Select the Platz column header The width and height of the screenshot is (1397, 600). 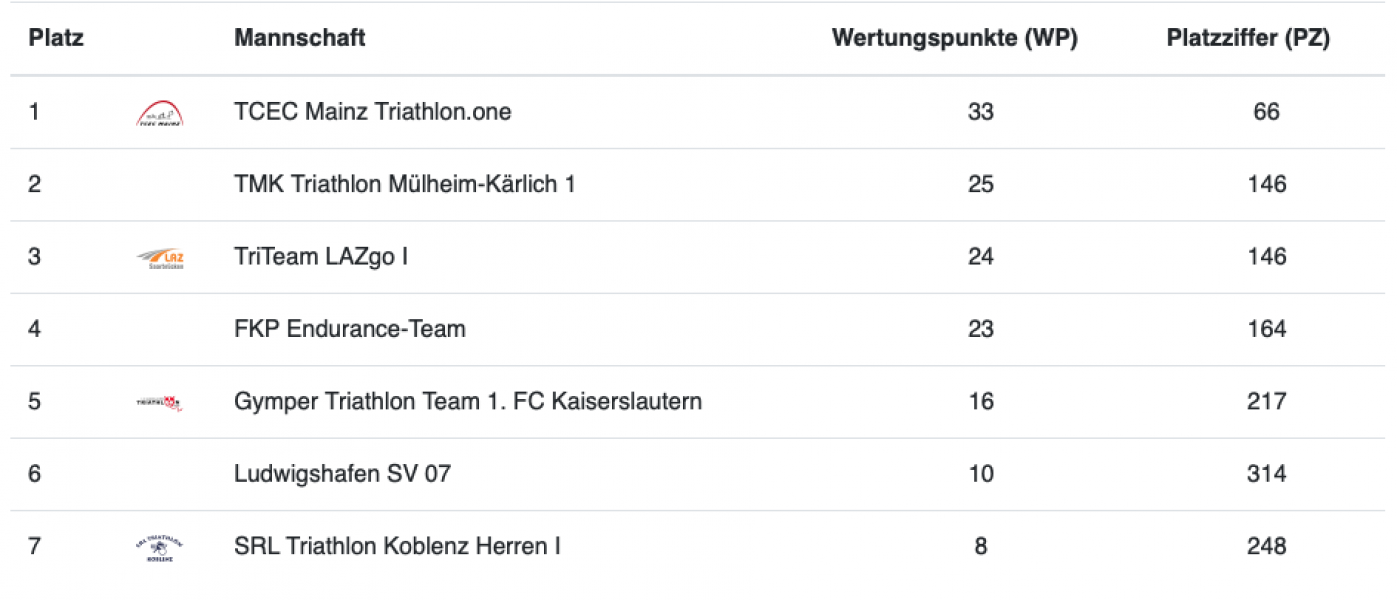56,39
